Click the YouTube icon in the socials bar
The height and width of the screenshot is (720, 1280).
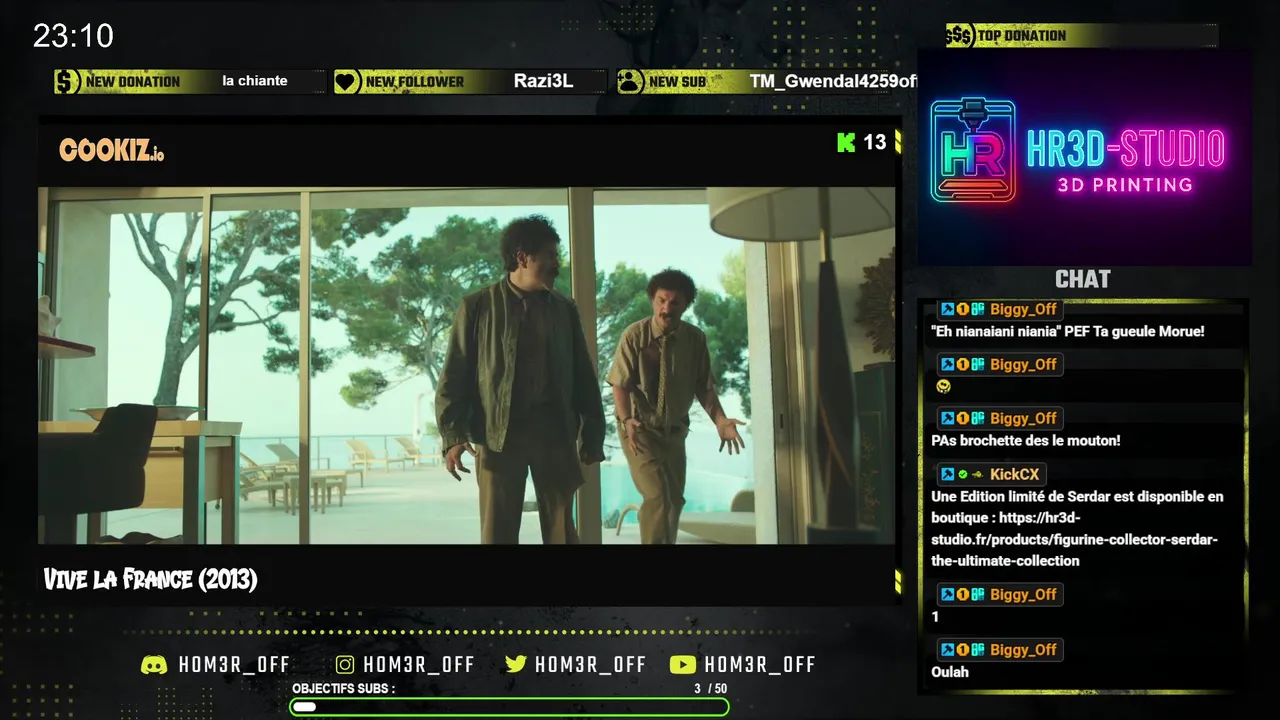pos(683,665)
